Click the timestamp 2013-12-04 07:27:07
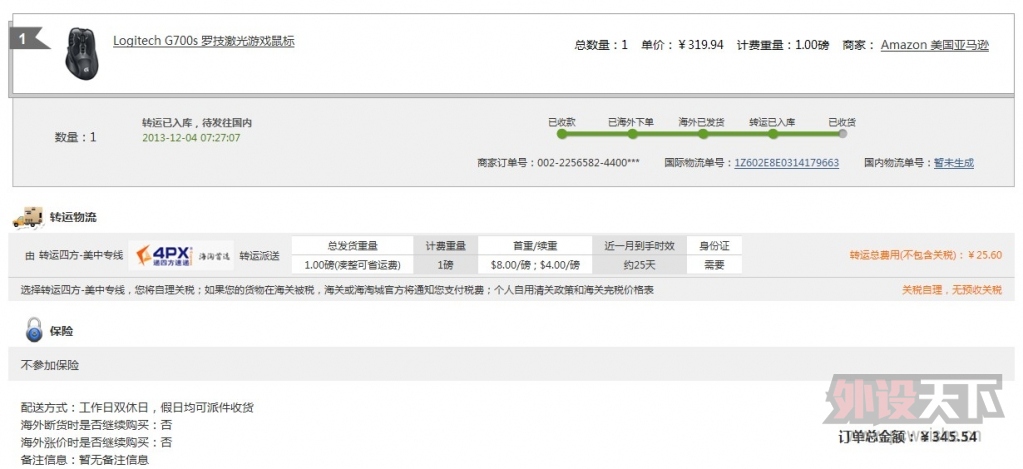This screenshot has height=469, width=1023. pyautogui.click(x=191, y=138)
